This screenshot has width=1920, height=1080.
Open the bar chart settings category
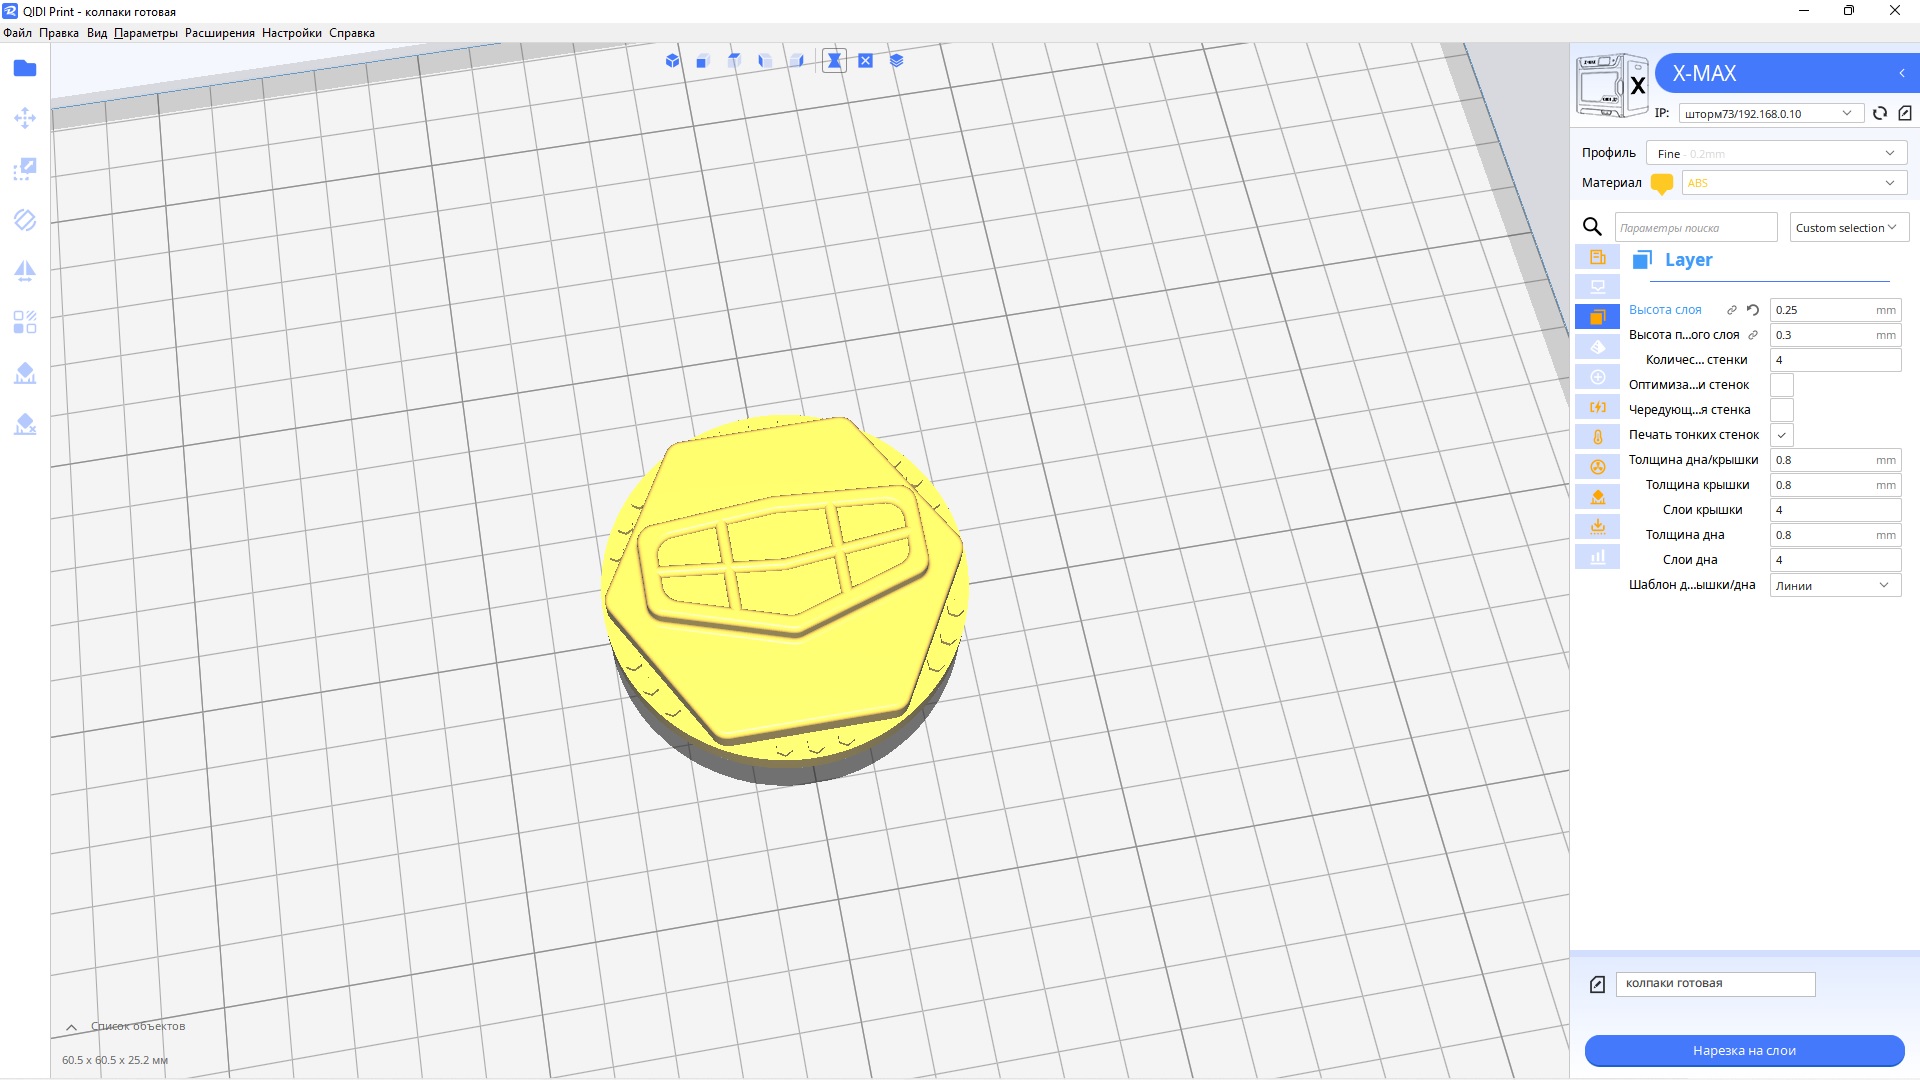1598,557
